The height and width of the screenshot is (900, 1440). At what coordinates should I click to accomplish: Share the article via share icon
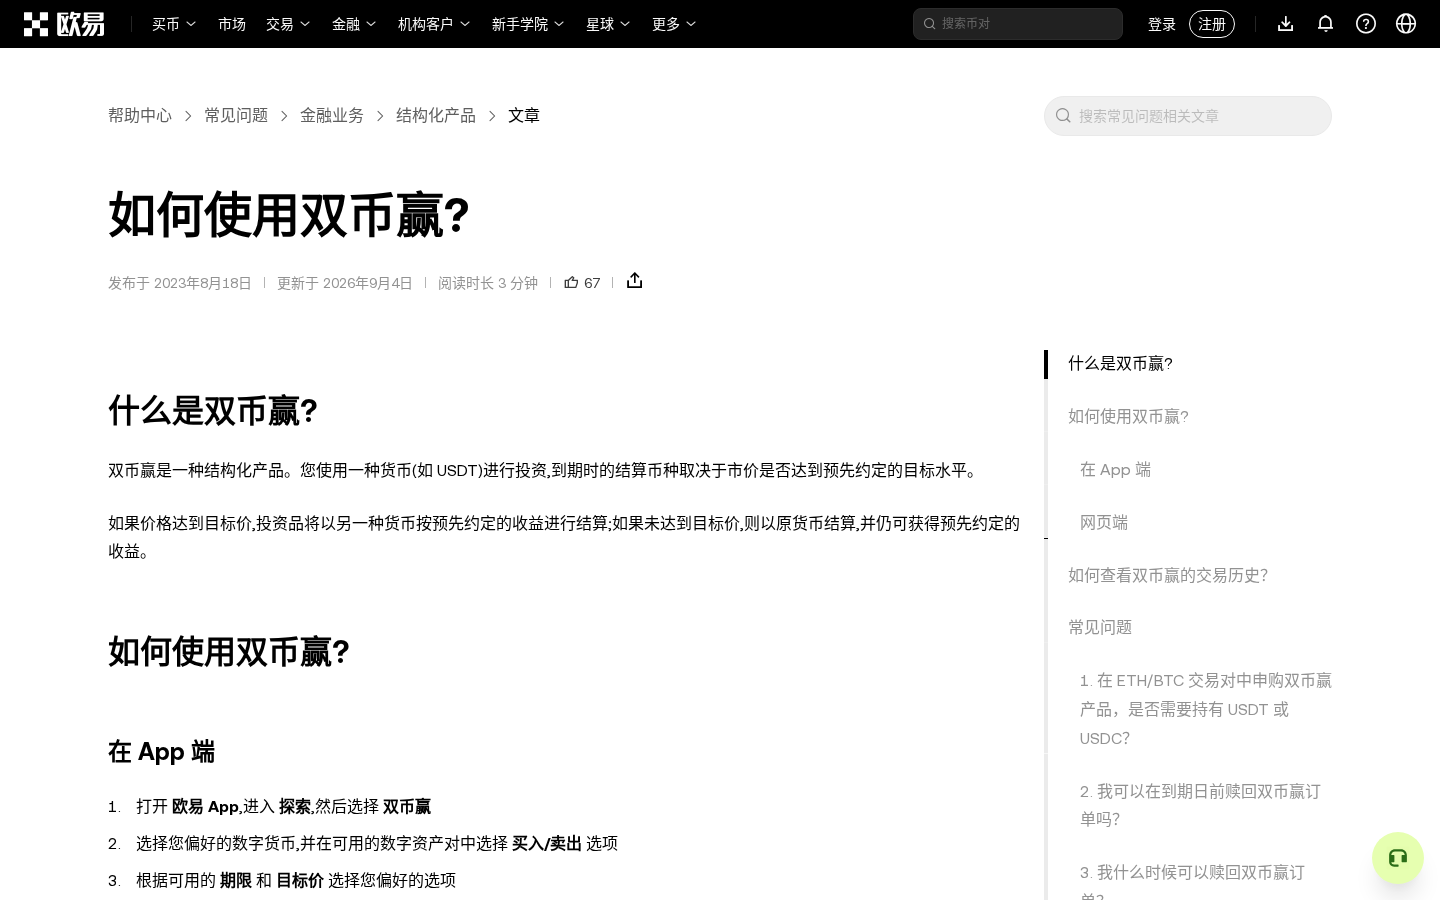coord(634,281)
